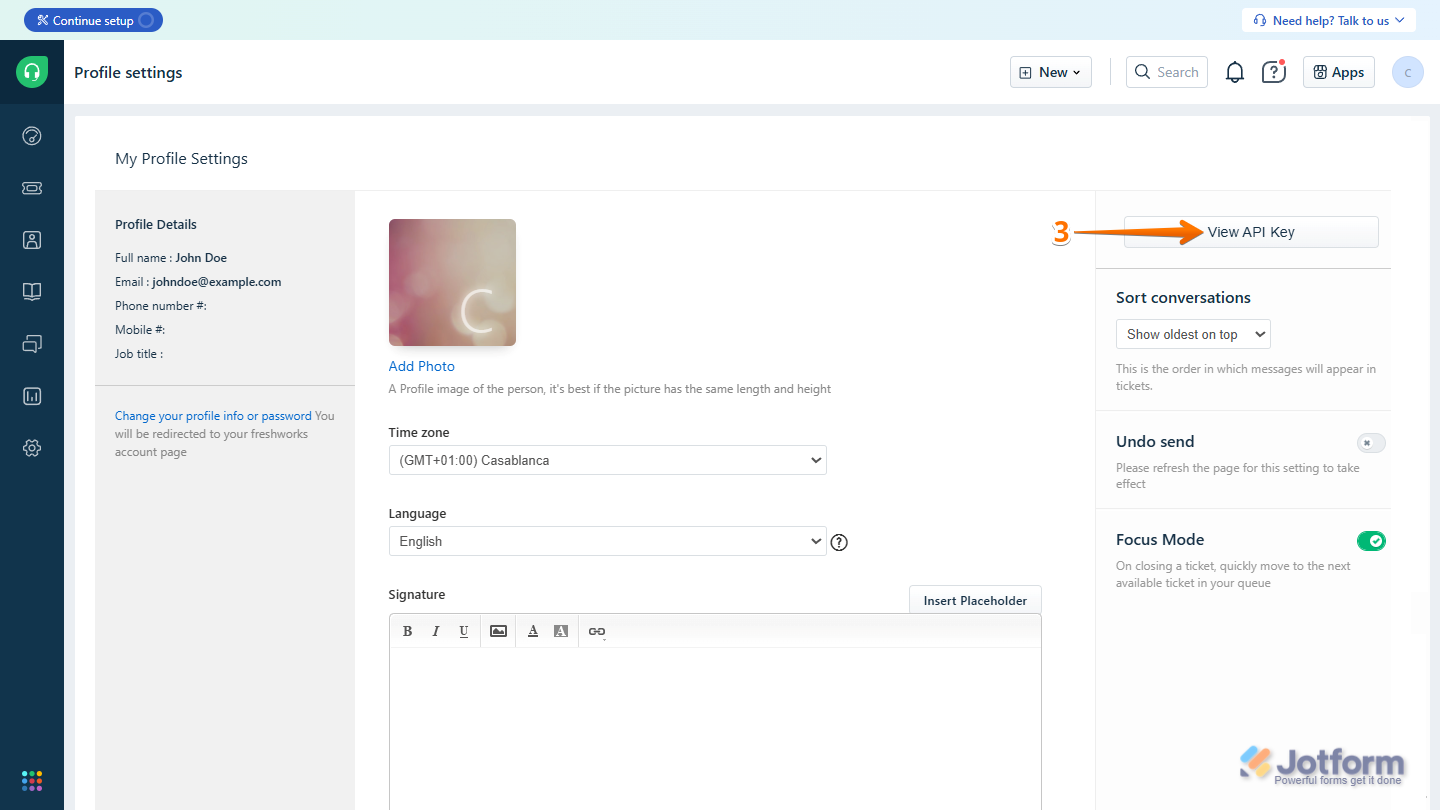Click the Change your profile info or password link
This screenshot has width=1440, height=810.
213,416
